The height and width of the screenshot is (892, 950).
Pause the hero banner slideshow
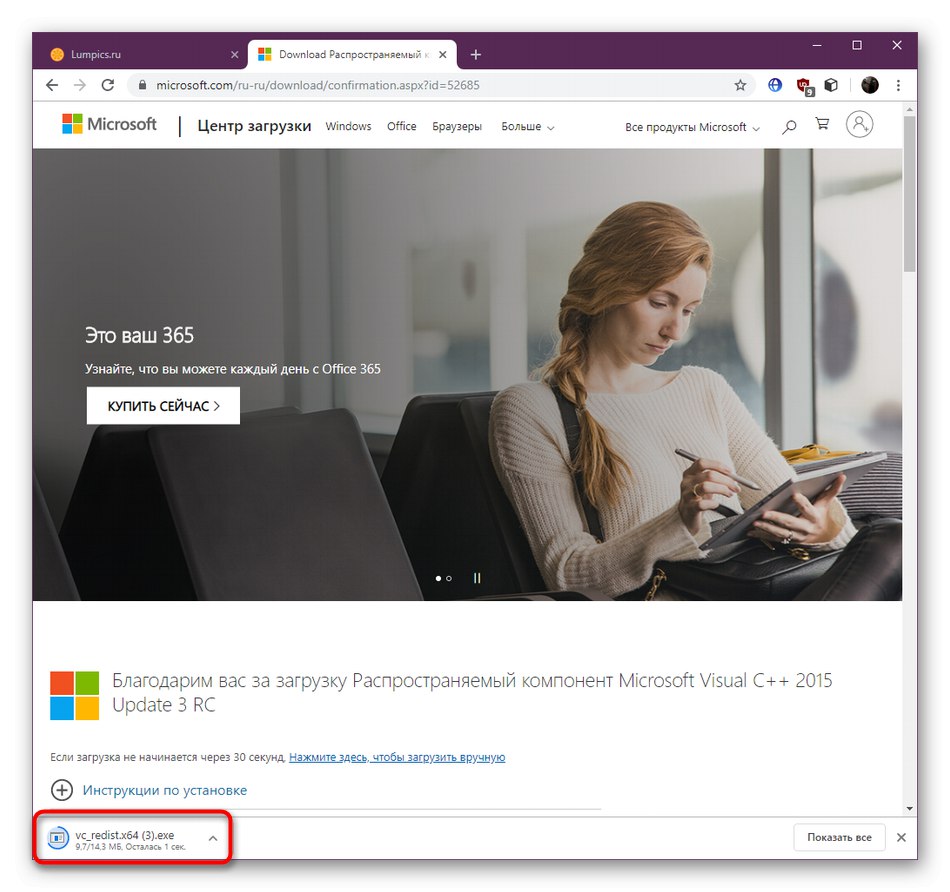point(477,578)
